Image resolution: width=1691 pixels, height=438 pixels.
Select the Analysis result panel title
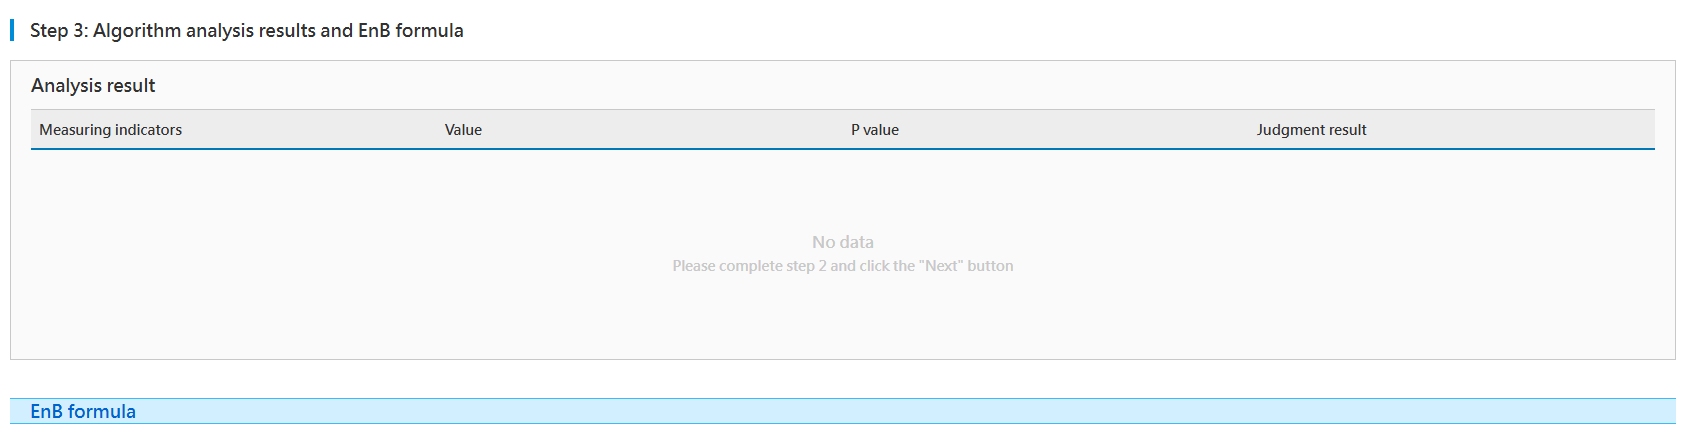pos(93,85)
